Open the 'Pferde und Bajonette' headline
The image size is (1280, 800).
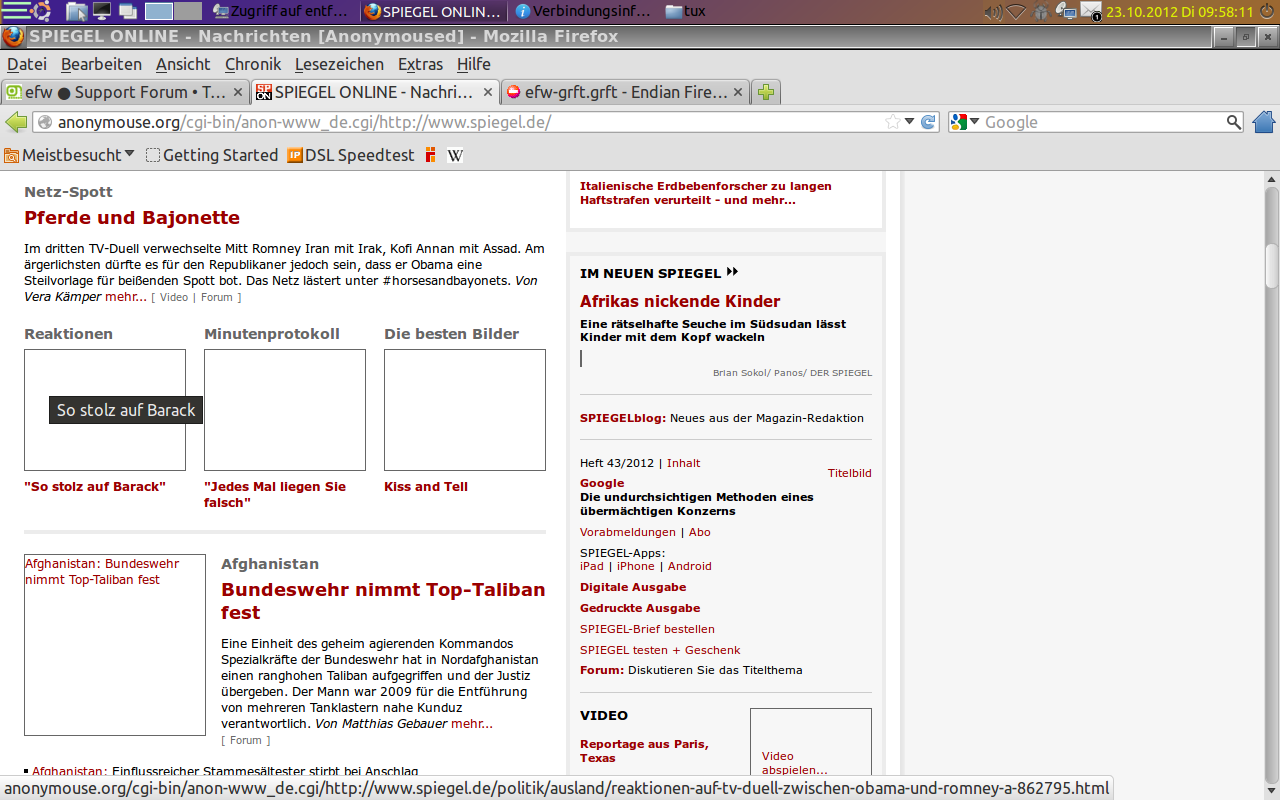pyautogui.click(x=132, y=218)
